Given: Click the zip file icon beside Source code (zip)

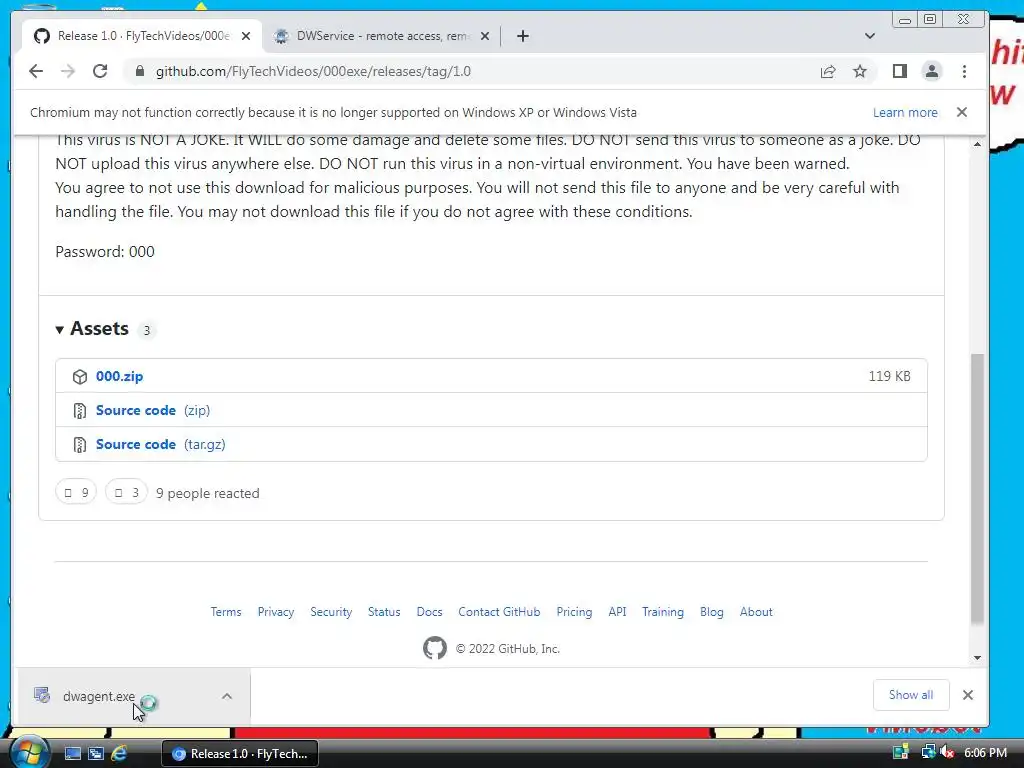Looking at the screenshot, I should click(x=80, y=411).
